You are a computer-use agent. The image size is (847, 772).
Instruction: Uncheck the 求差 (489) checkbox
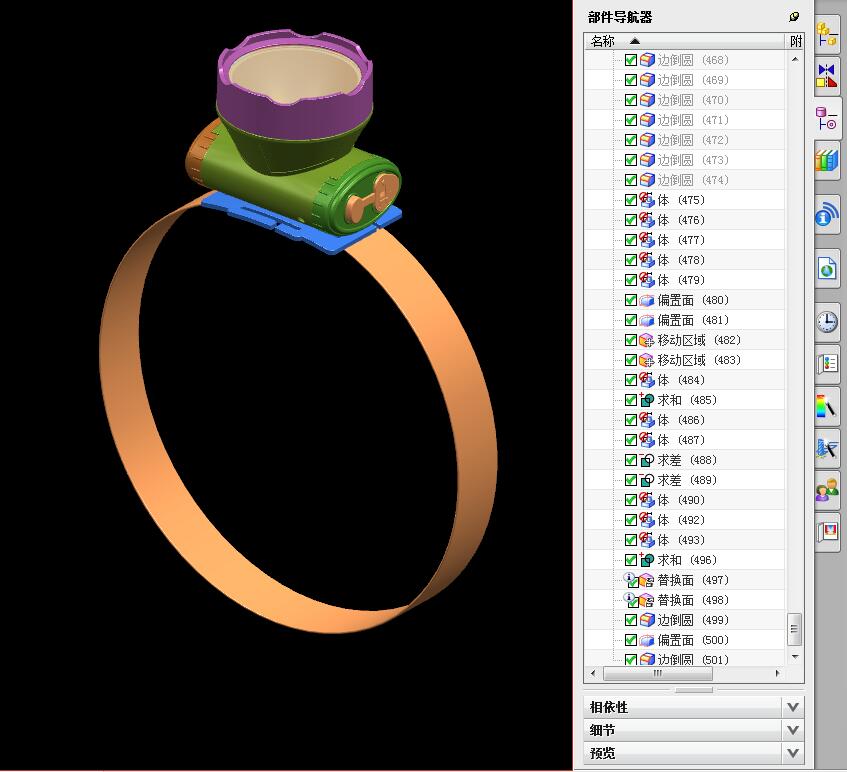(630, 480)
